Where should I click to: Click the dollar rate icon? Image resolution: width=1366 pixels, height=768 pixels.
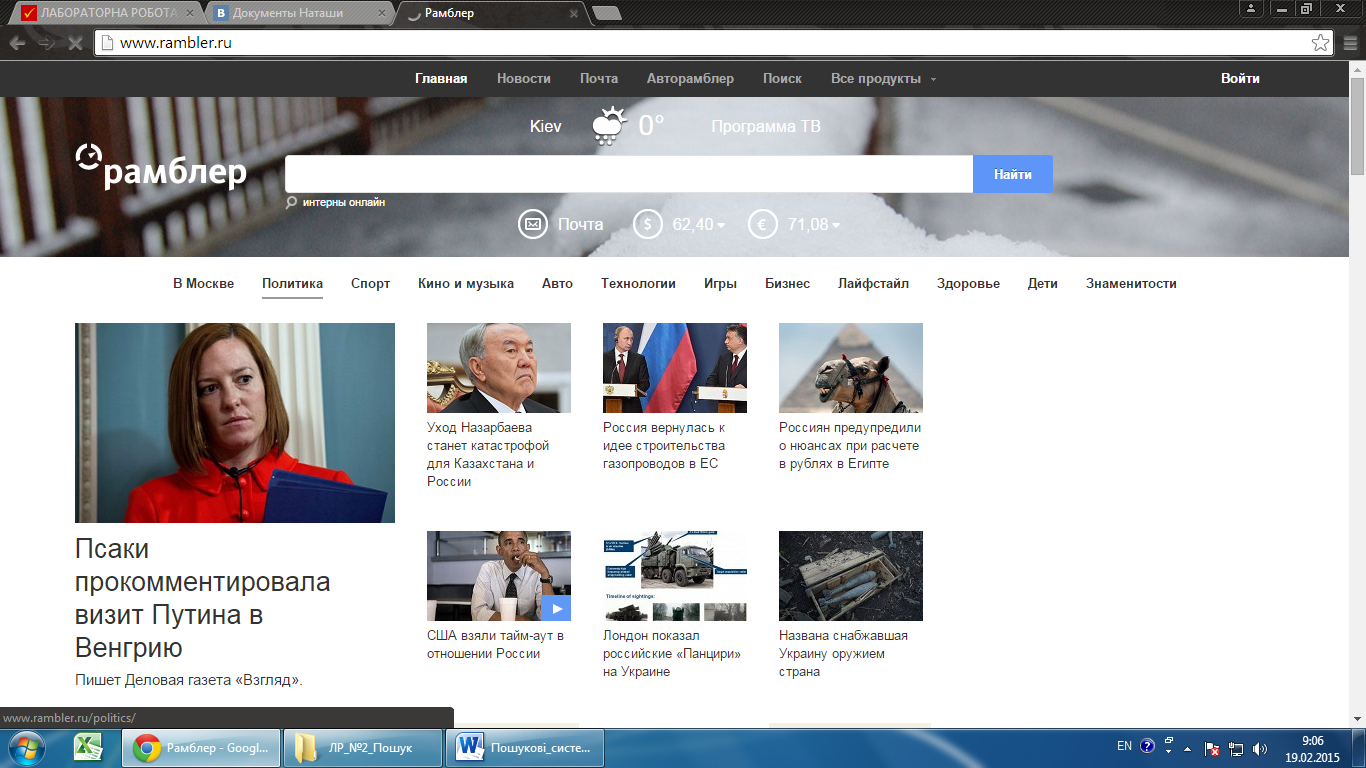coord(648,224)
